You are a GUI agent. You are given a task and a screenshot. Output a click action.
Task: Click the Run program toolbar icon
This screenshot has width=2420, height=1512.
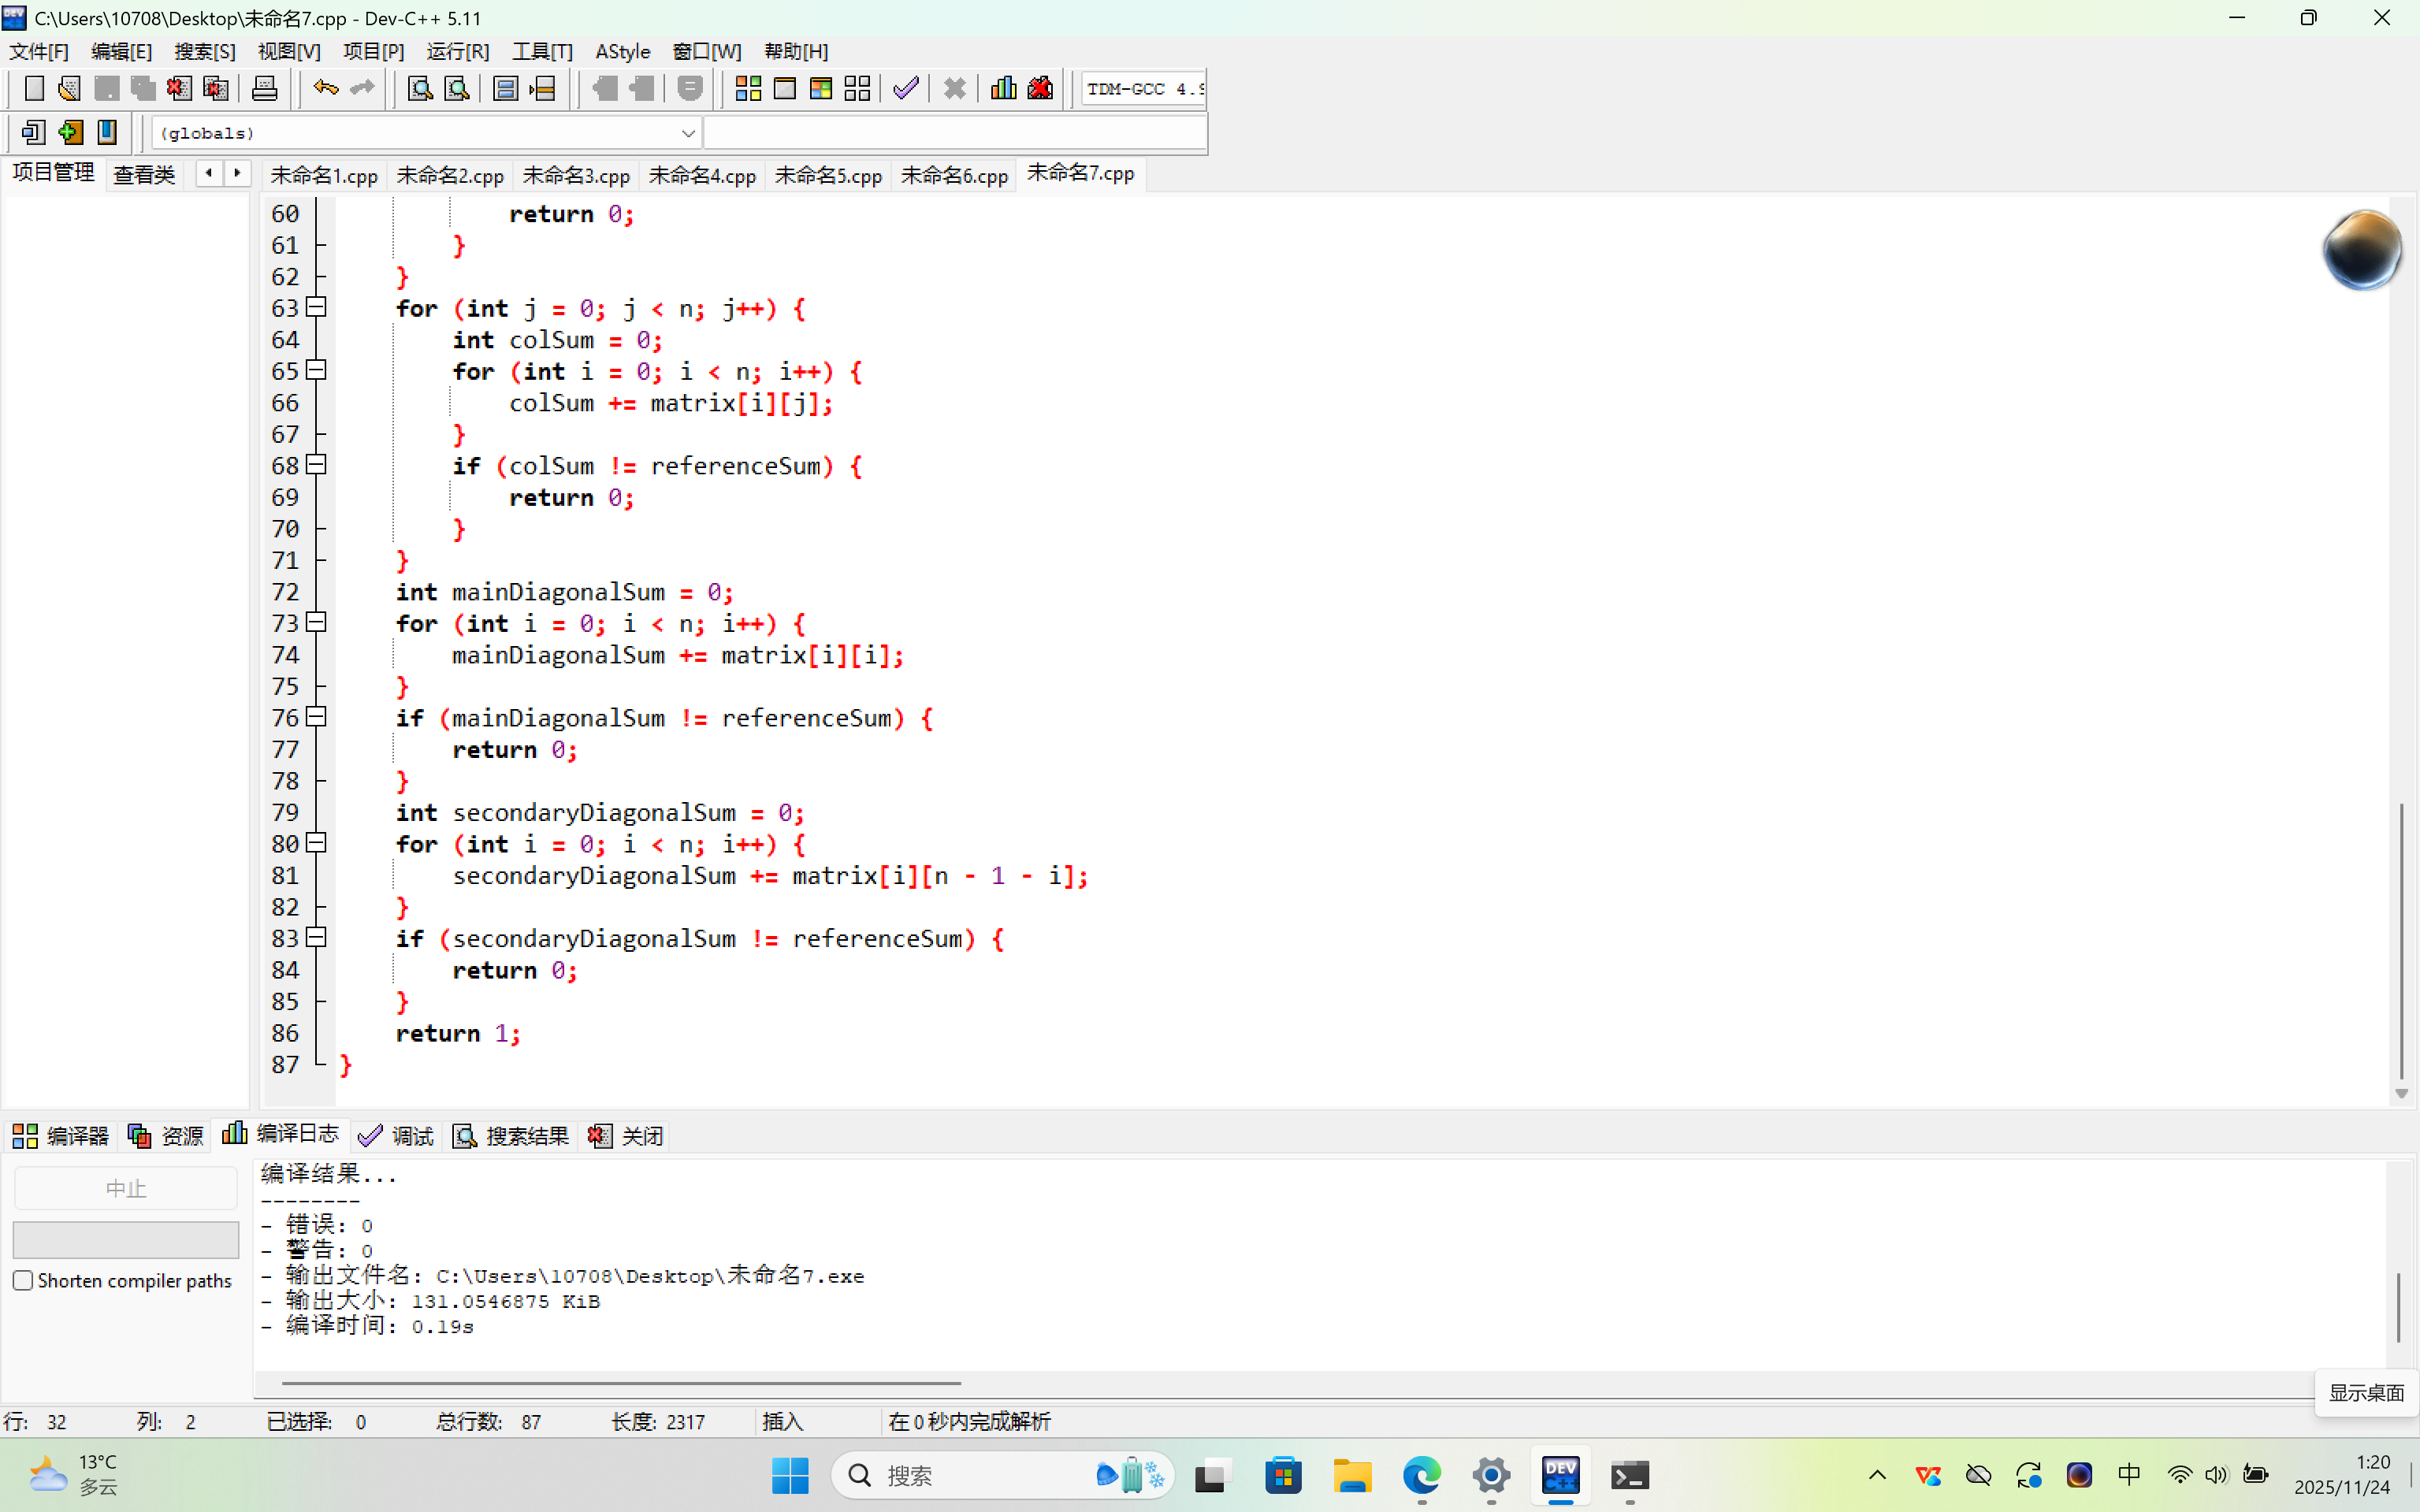785,89
